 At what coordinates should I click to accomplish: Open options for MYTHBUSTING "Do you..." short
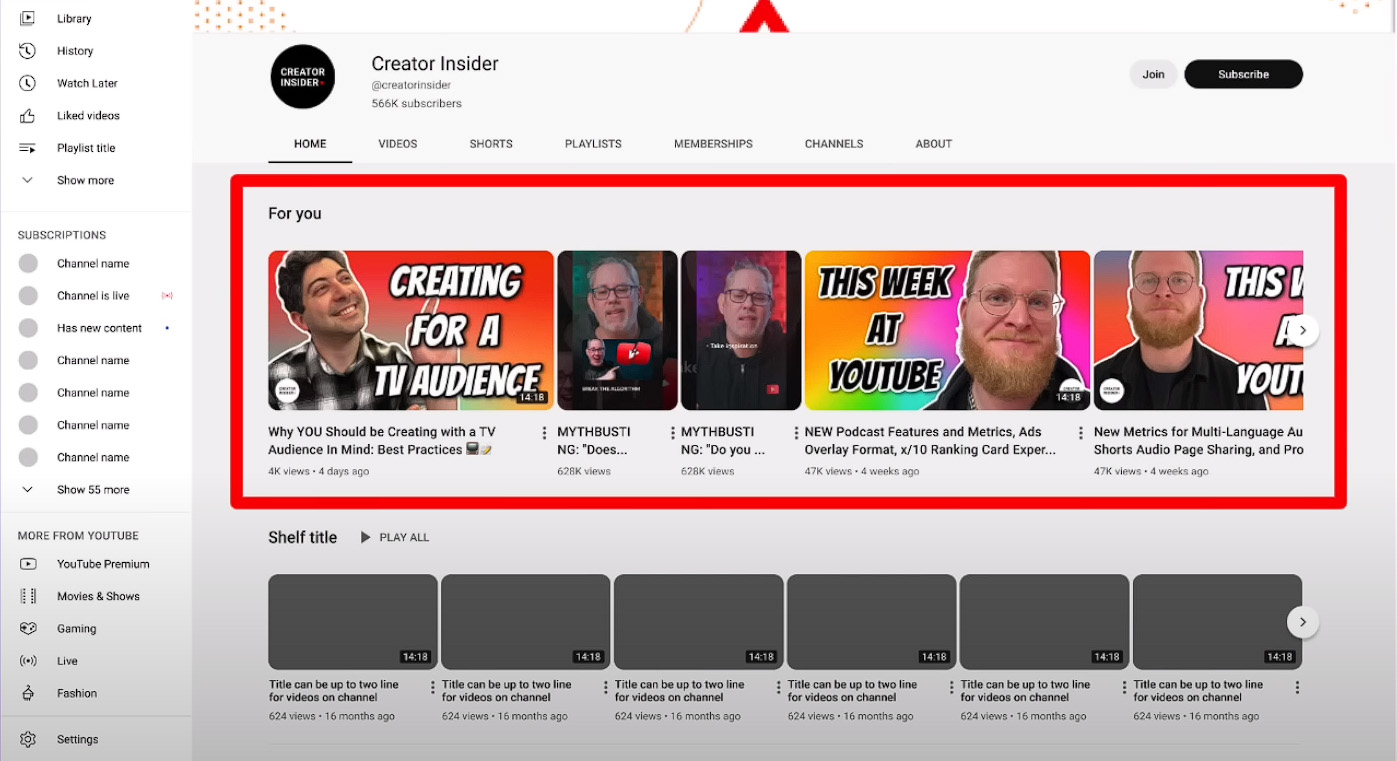pyautogui.click(x=797, y=433)
